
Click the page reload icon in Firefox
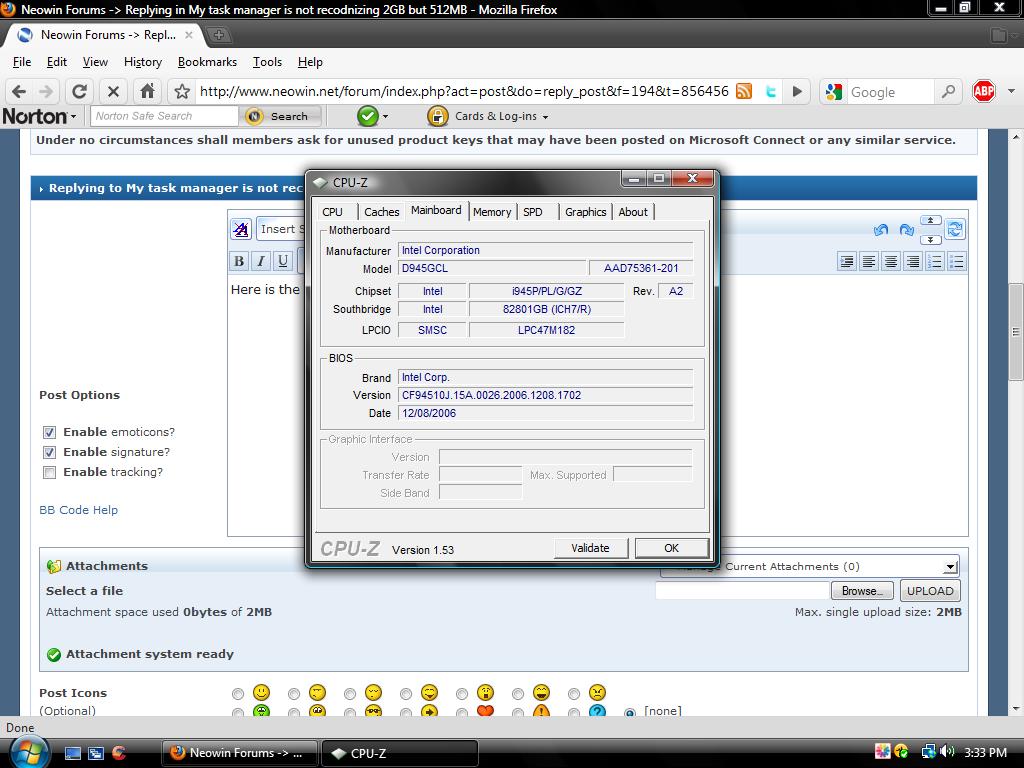pyautogui.click(x=80, y=91)
